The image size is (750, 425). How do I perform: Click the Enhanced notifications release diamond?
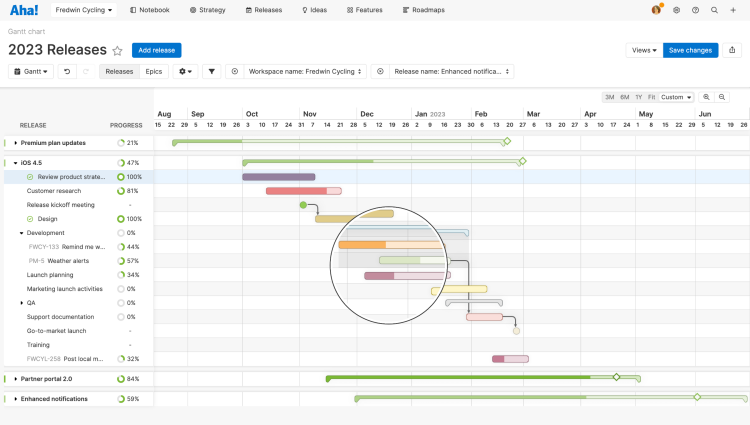pos(697,397)
